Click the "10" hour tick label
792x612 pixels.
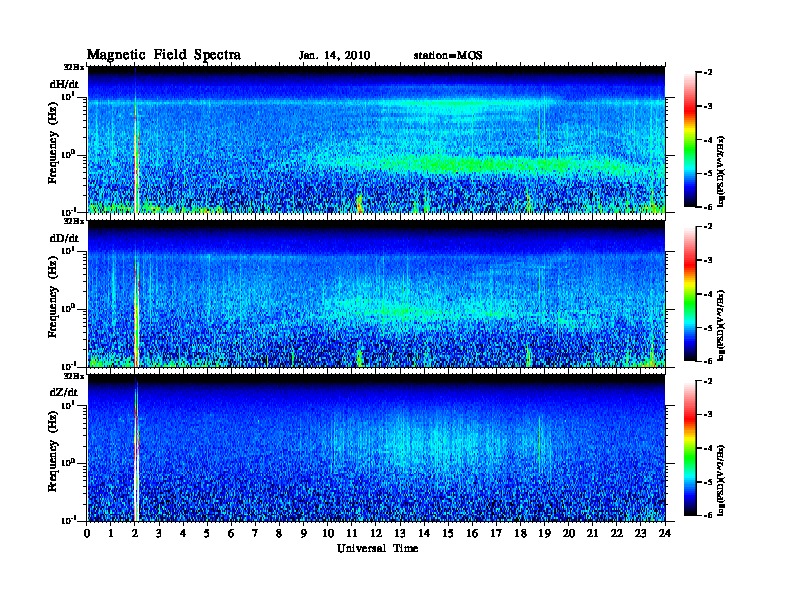coord(328,533)
